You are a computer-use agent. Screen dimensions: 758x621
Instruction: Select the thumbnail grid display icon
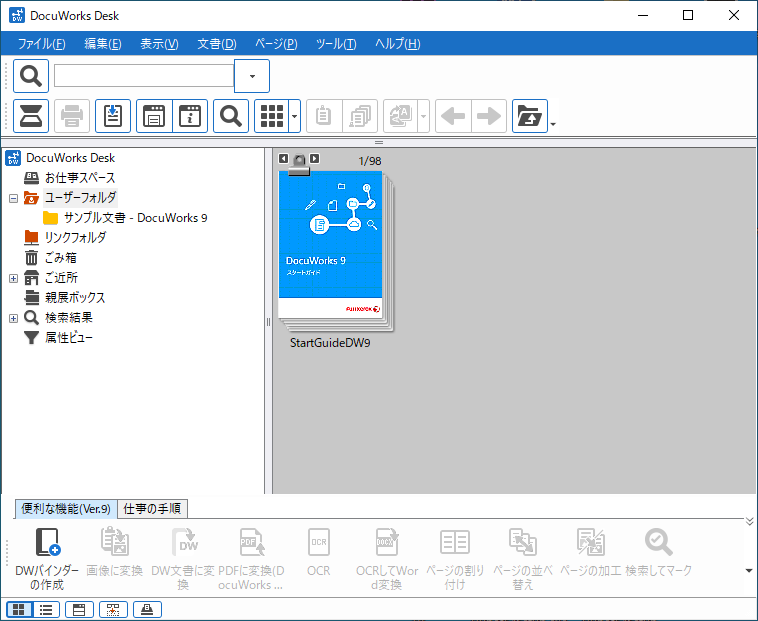point(272,116)
